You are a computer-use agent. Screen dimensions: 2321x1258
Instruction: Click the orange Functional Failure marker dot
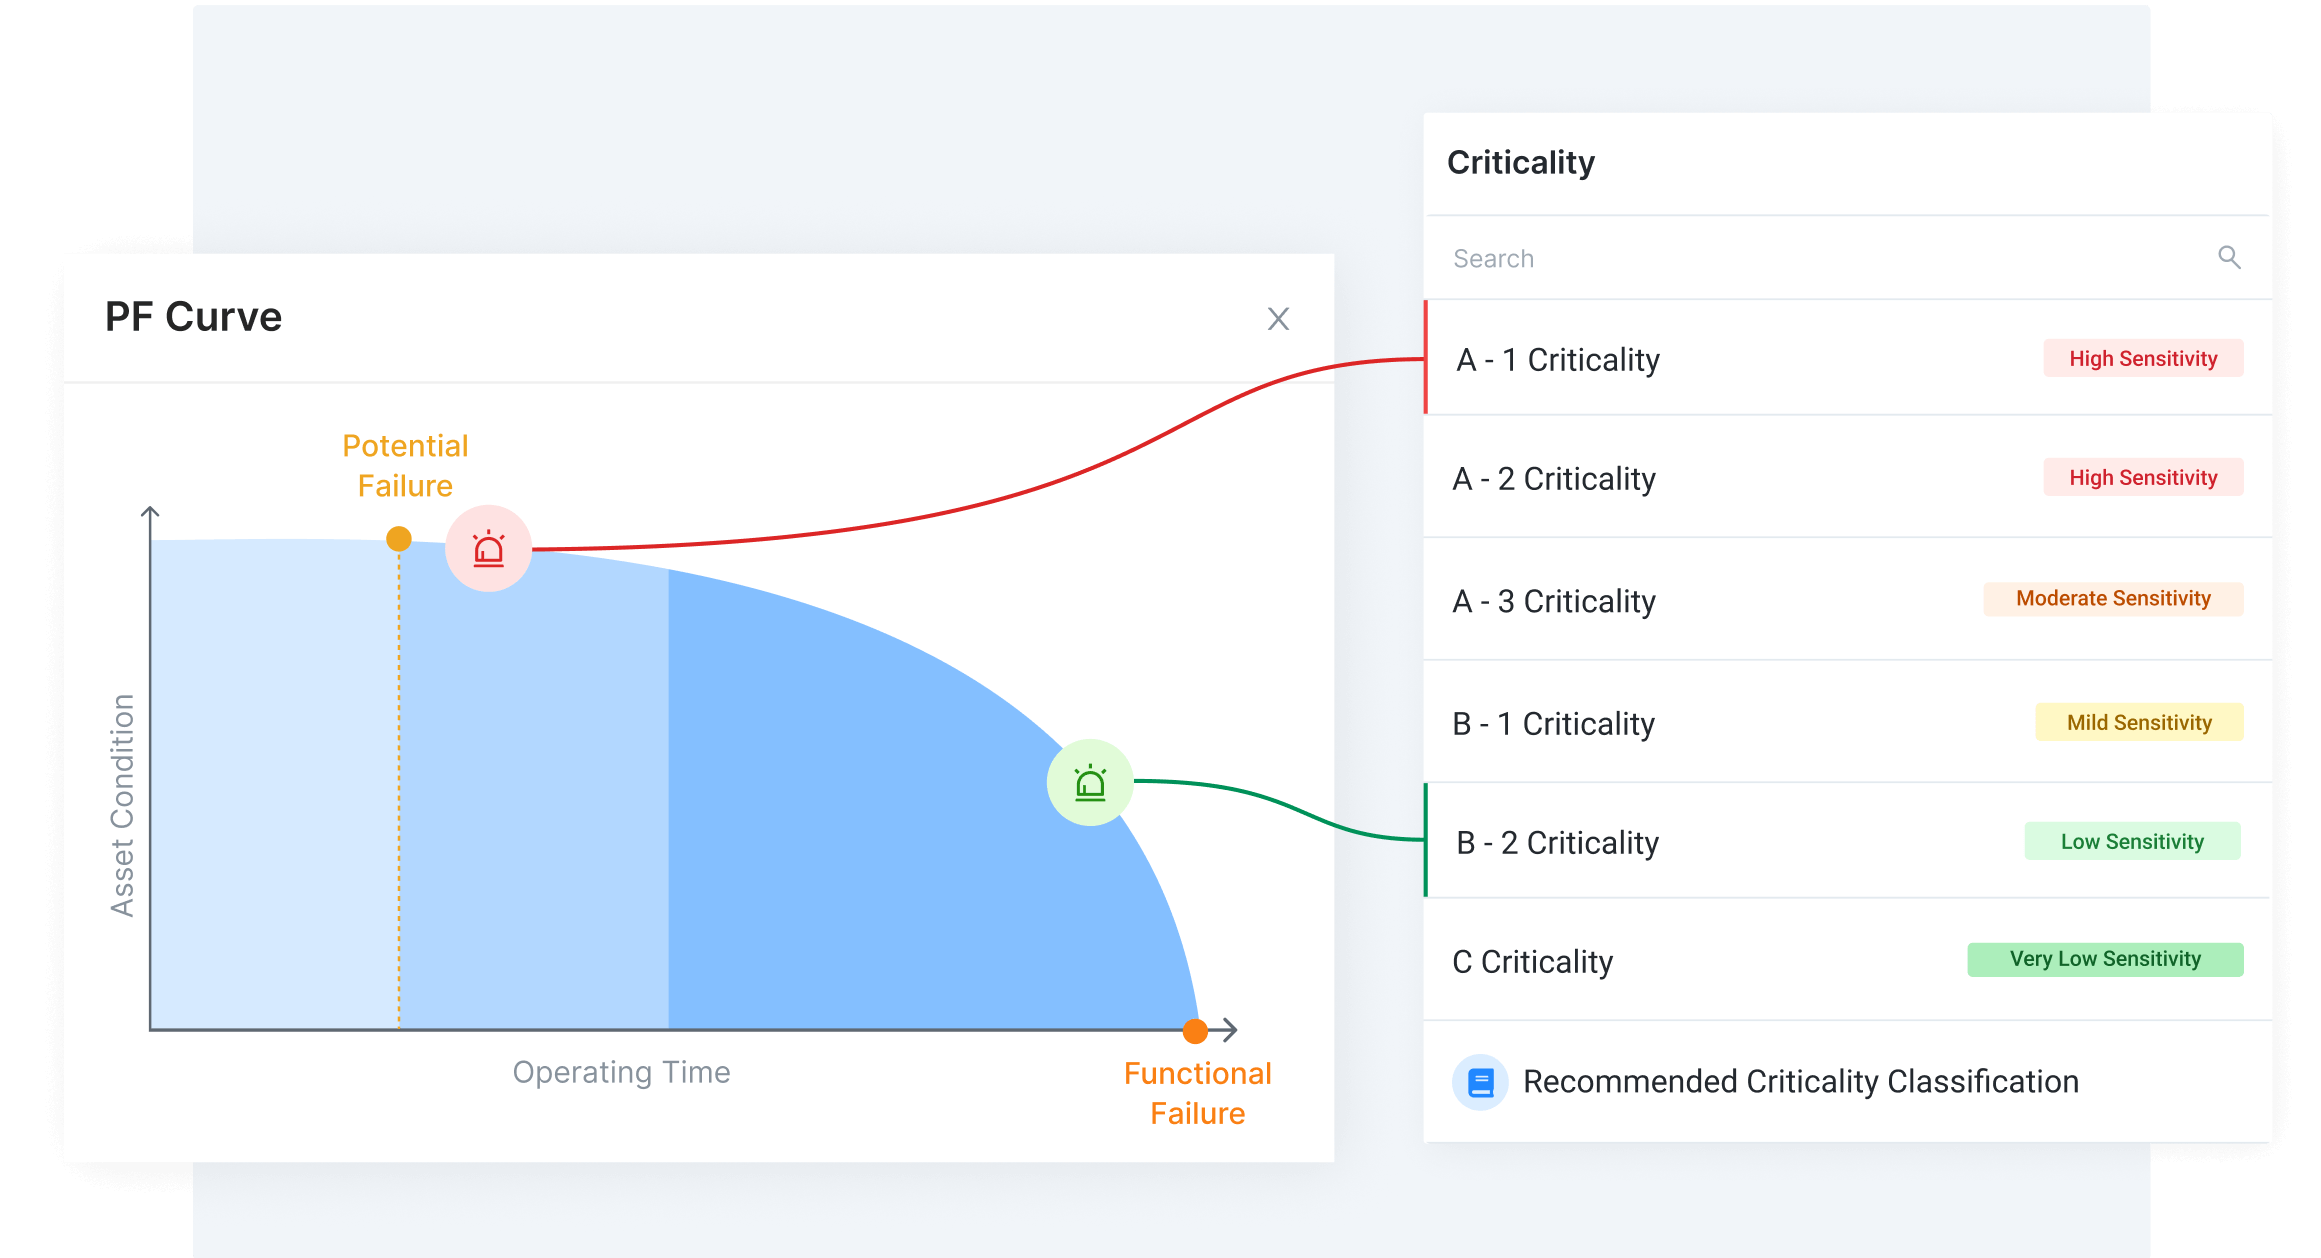click(x=1196, y=1030)
